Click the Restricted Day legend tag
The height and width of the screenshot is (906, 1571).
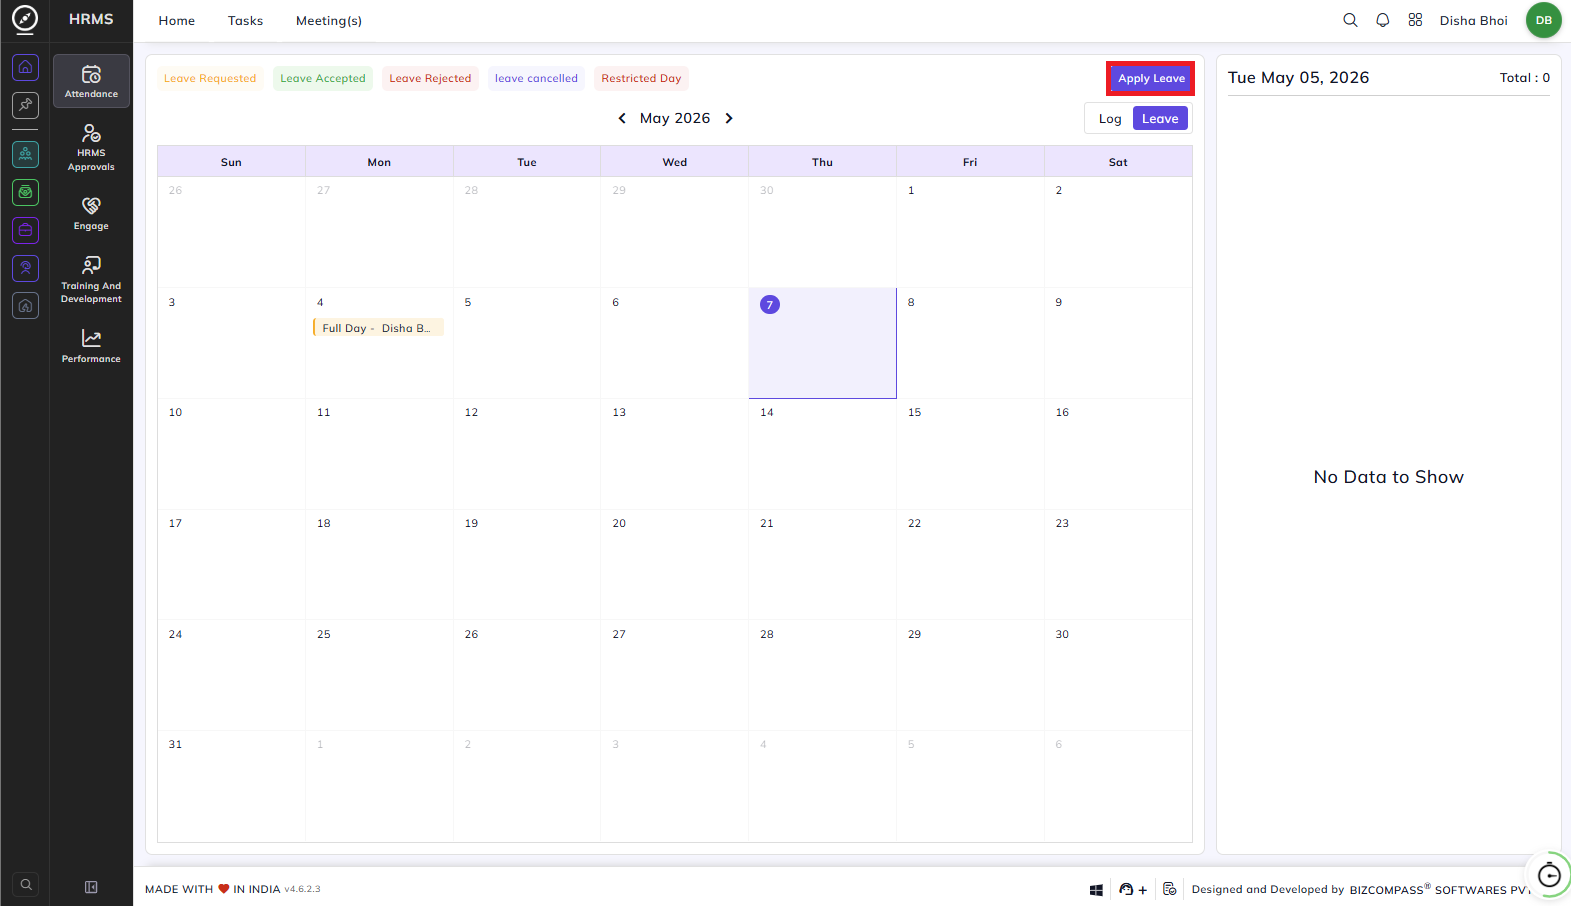click(x=641, y=78)
